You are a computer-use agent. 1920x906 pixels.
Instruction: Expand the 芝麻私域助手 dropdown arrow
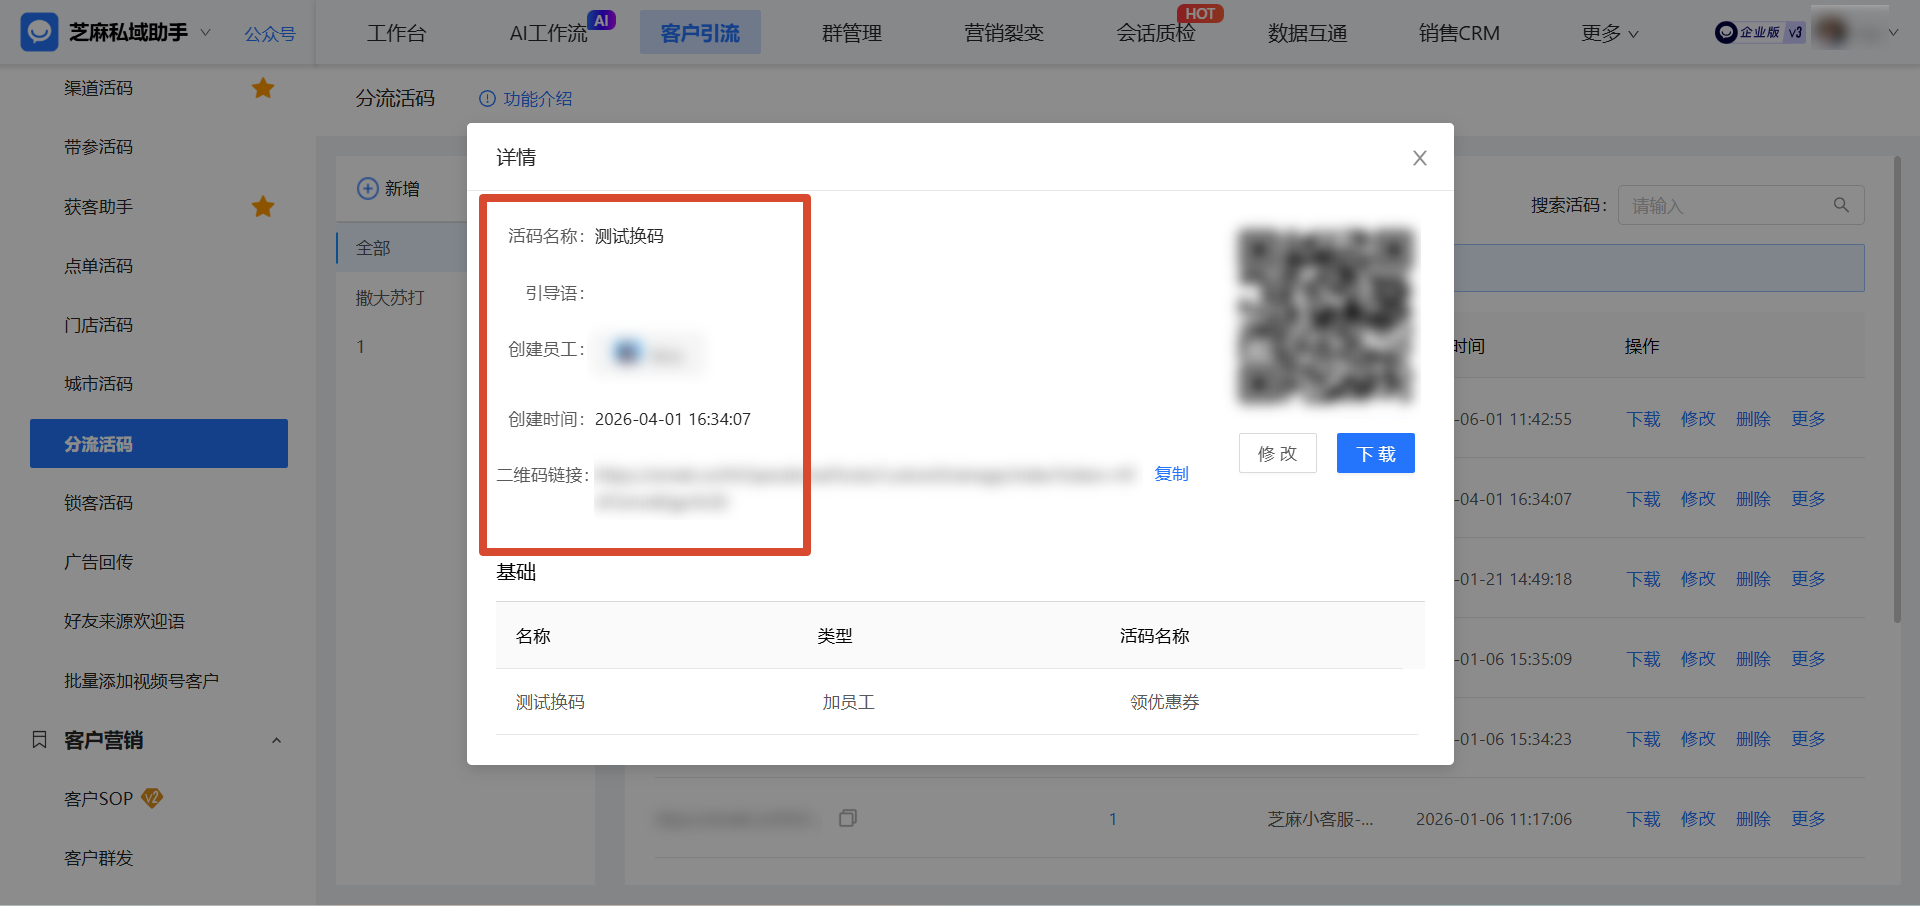tap(206, 32)
